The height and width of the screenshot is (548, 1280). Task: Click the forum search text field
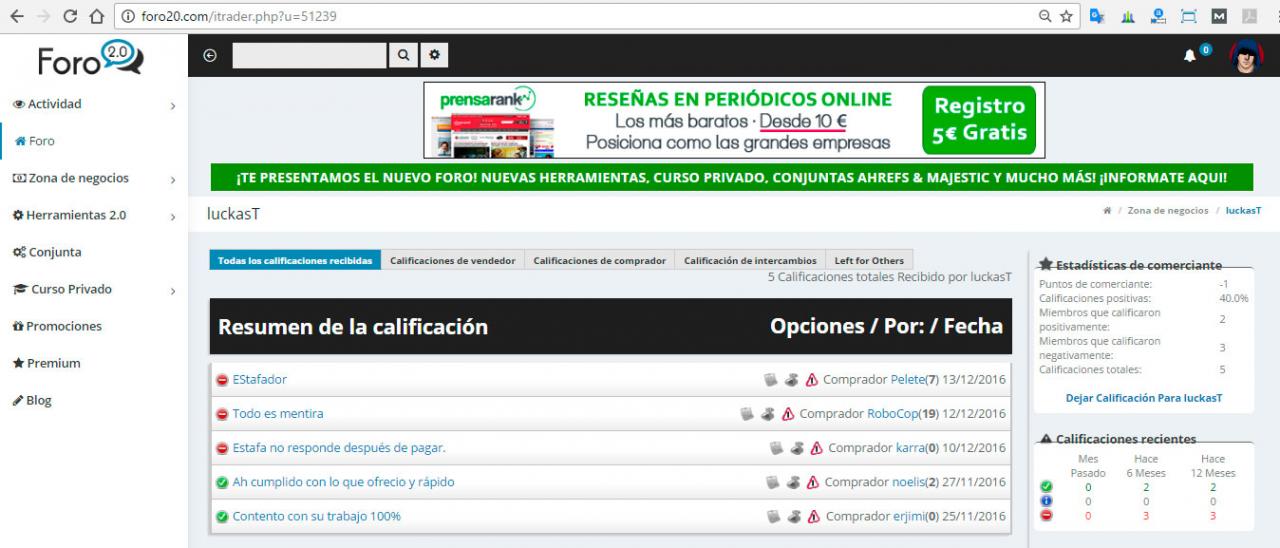click(x=309, y=56)
